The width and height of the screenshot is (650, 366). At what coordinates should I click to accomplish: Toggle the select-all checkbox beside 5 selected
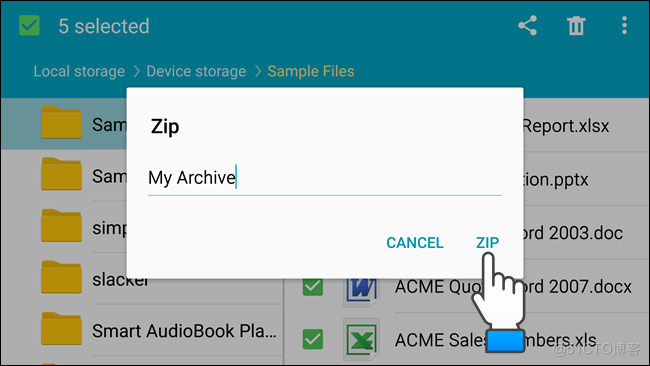(29, 26)
